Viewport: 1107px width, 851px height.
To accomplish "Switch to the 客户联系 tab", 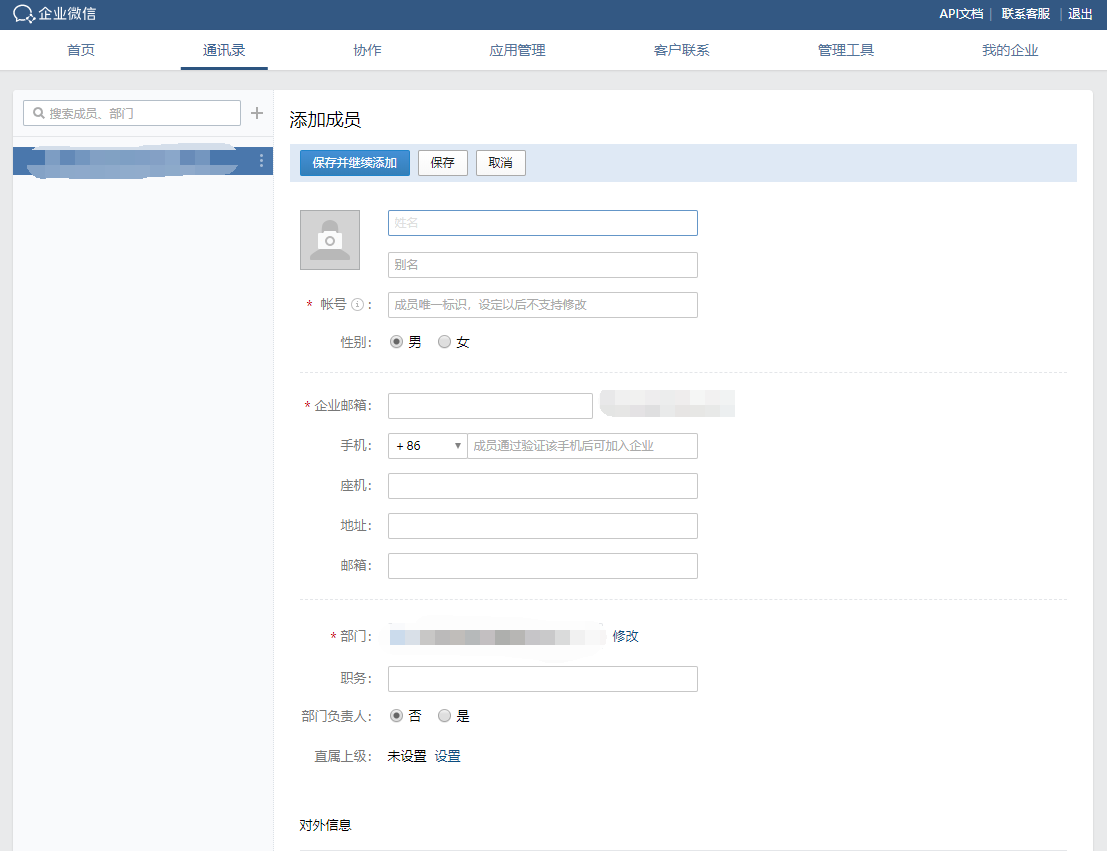I will pos(681,50).
